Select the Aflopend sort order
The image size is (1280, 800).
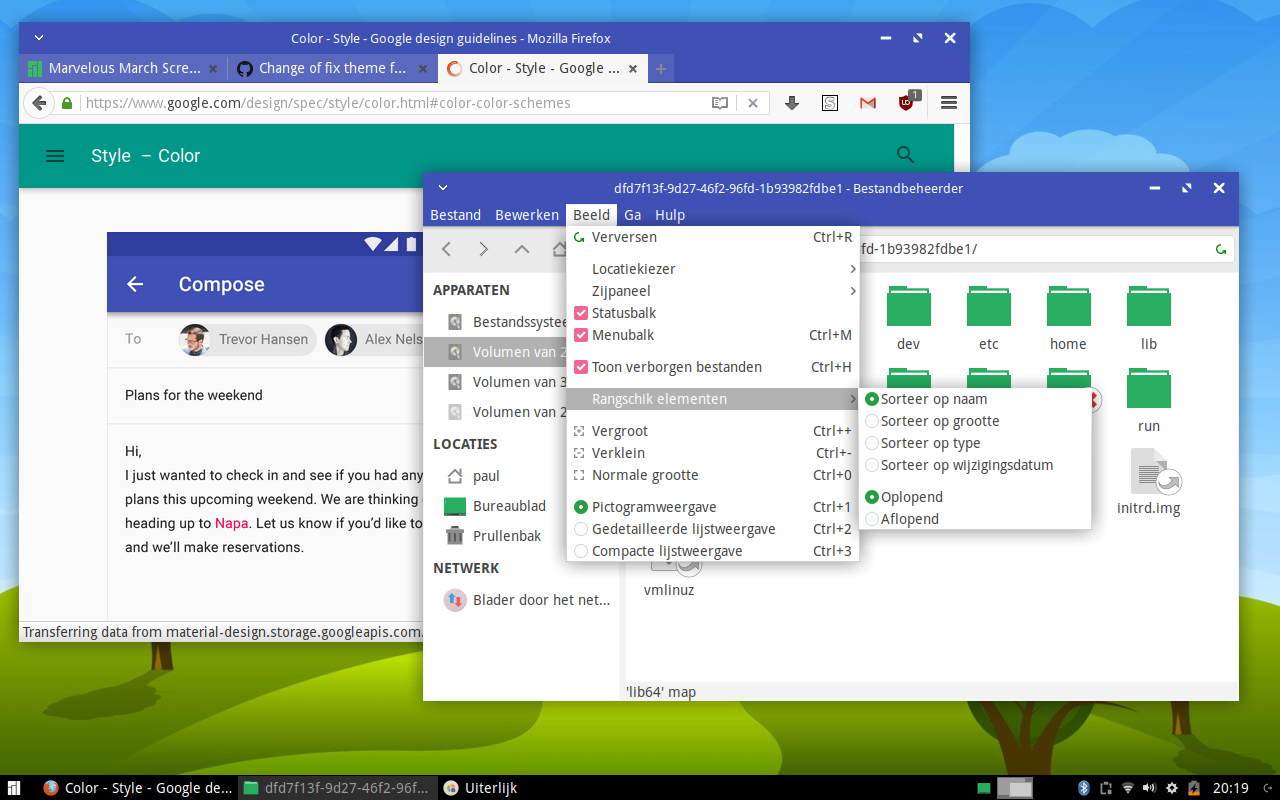coord(975,519)
